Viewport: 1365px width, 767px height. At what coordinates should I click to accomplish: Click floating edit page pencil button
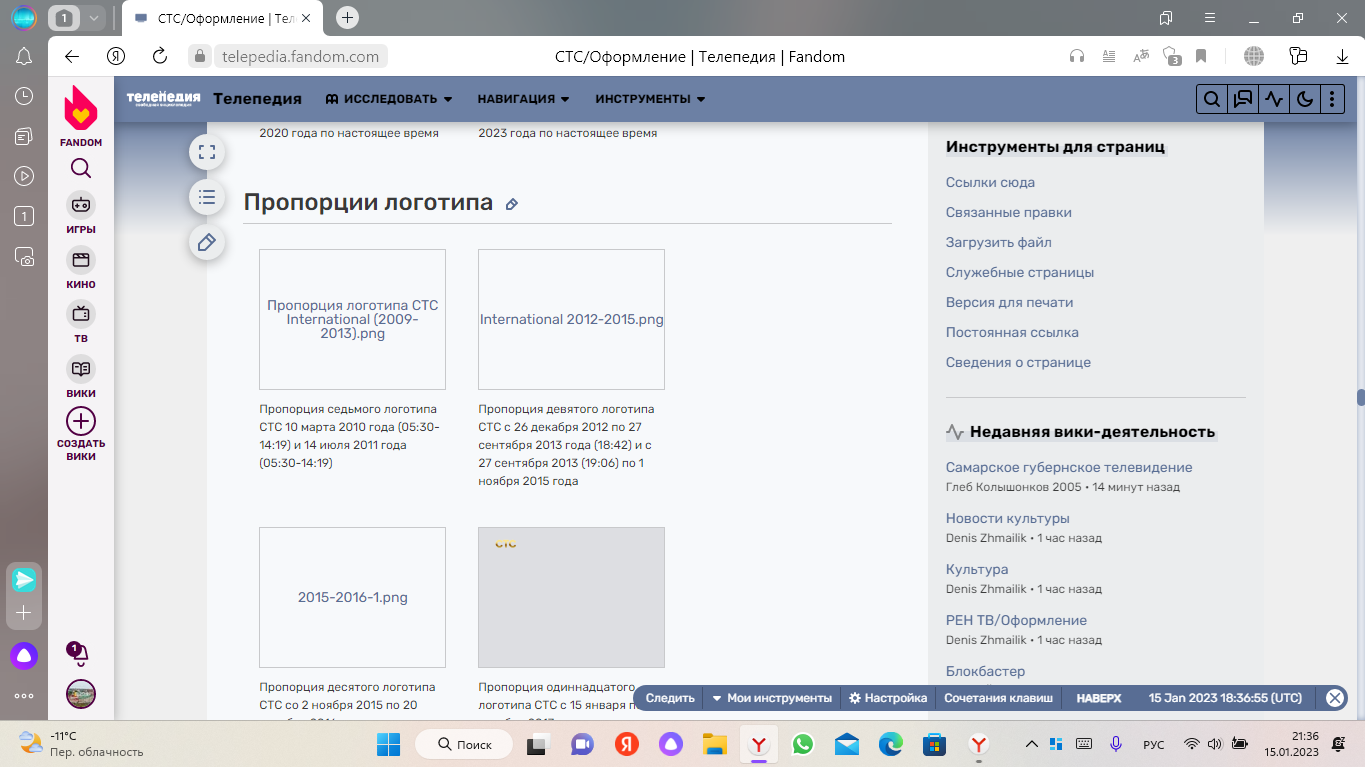pyautogui.click(x=207, y=242)
